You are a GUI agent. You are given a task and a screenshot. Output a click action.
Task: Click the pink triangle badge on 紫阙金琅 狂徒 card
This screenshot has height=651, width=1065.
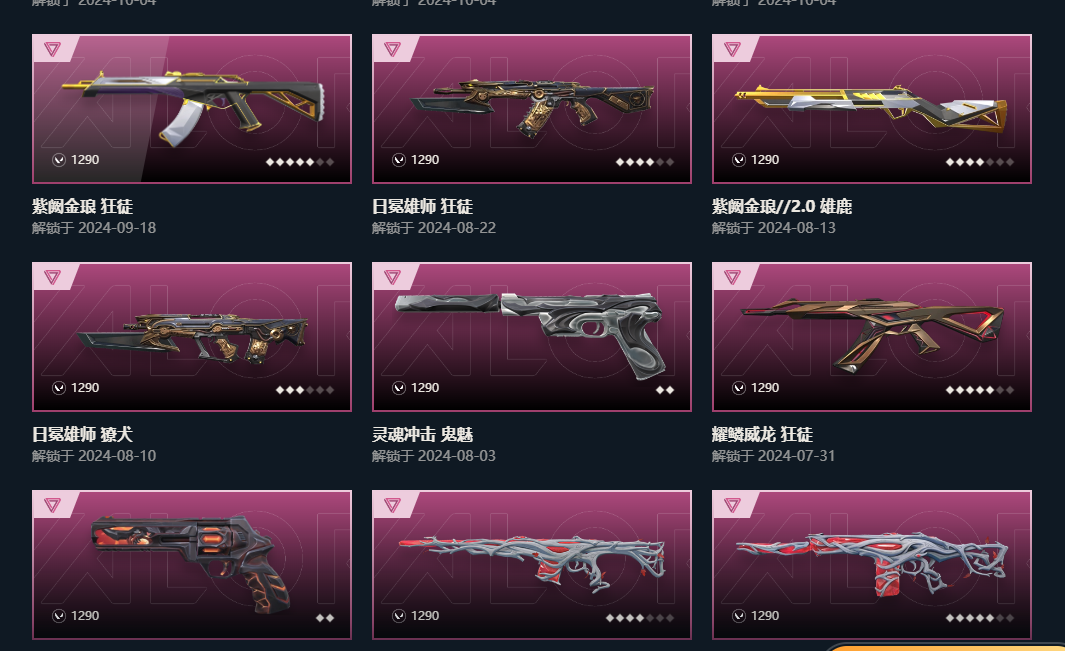coord(52,49)
